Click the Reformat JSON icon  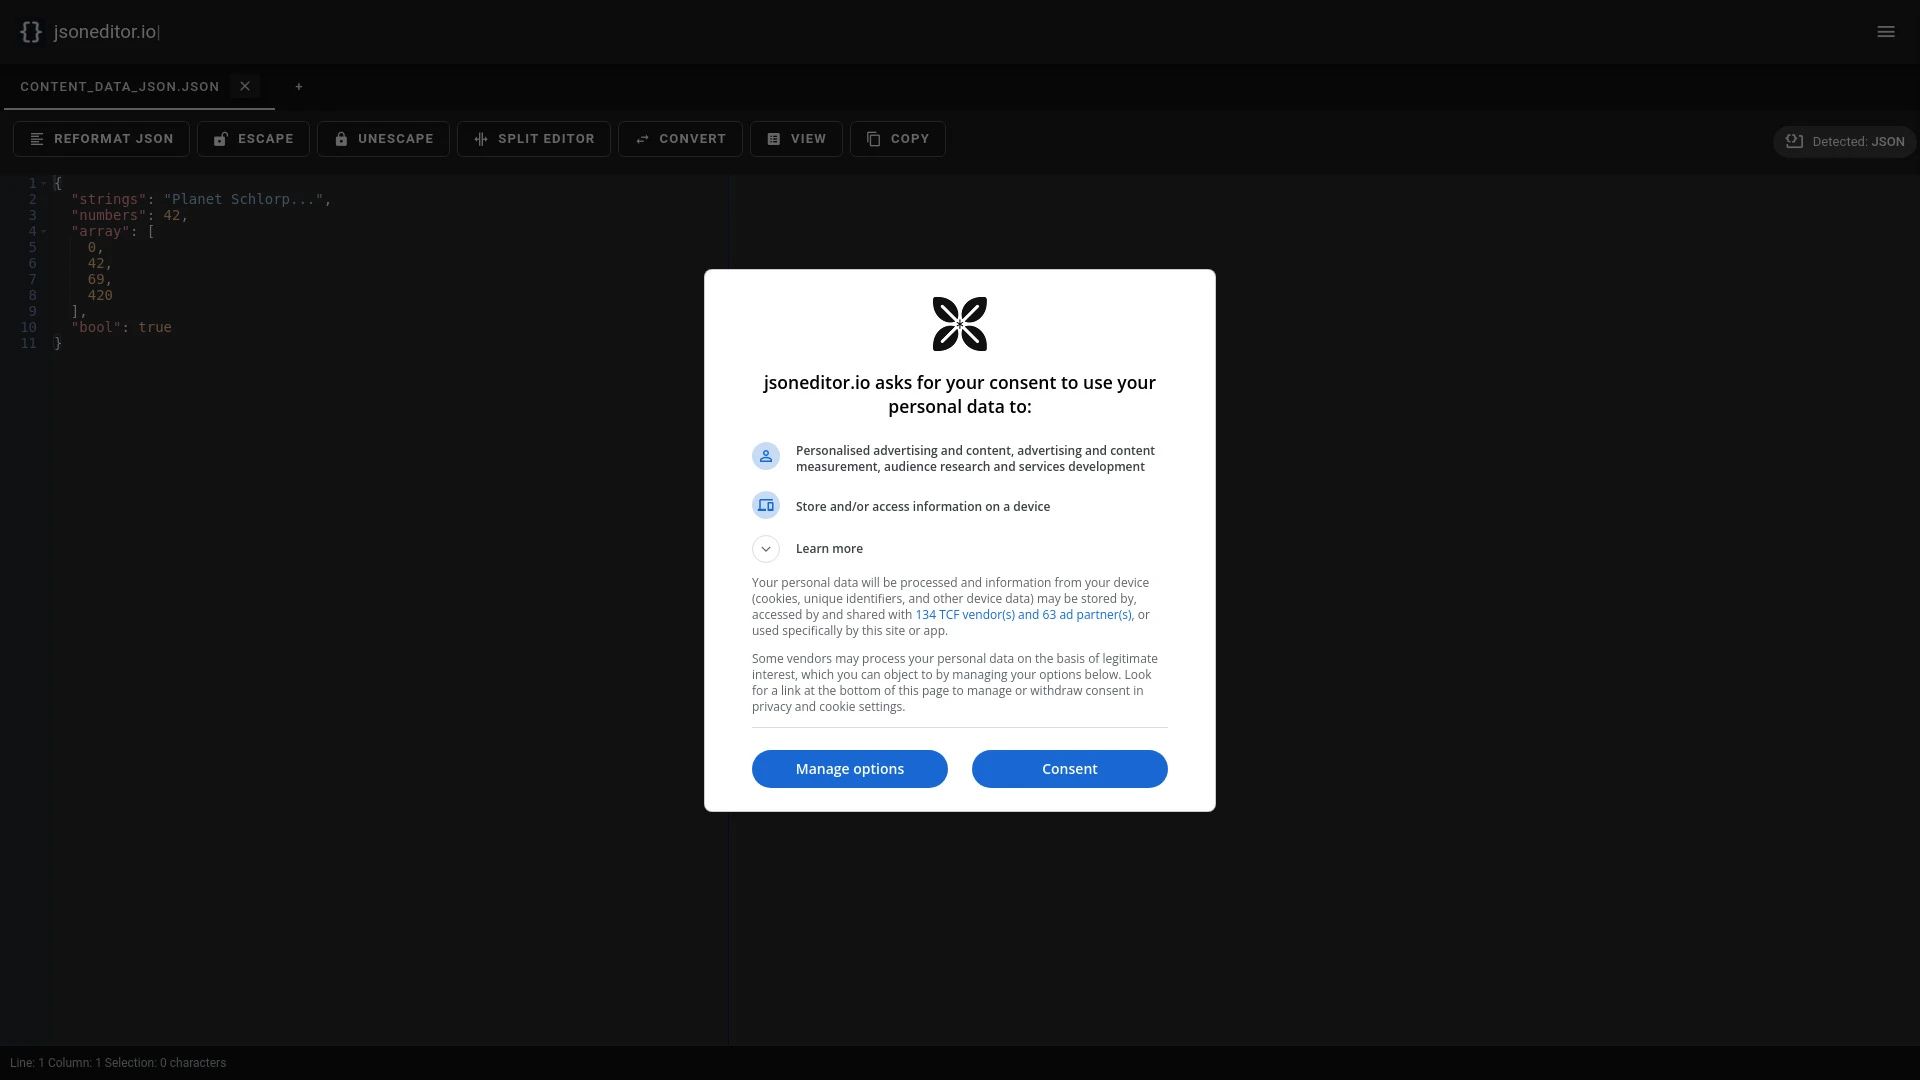click(36, 137)
